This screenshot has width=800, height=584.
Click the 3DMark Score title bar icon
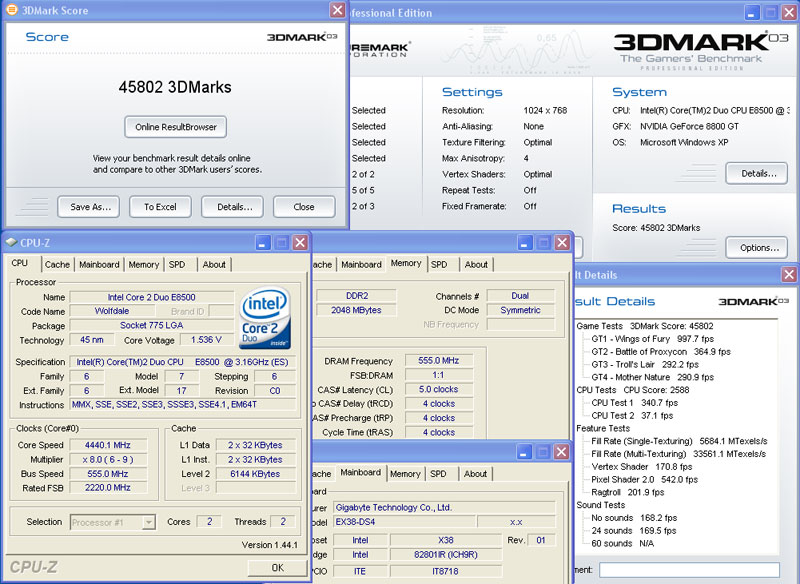coord(11,9)
